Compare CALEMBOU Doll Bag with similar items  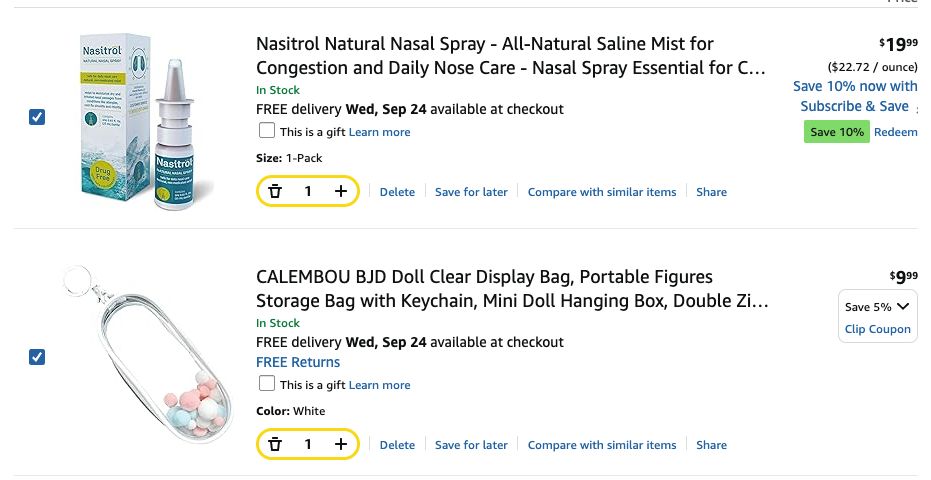[x=602, y=445]
